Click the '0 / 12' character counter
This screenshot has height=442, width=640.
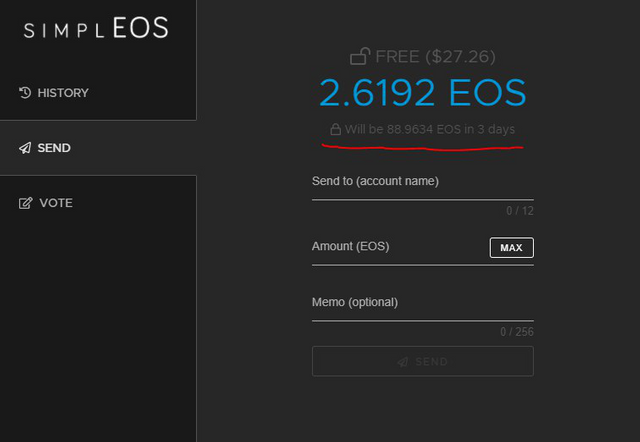click(520, 211)
